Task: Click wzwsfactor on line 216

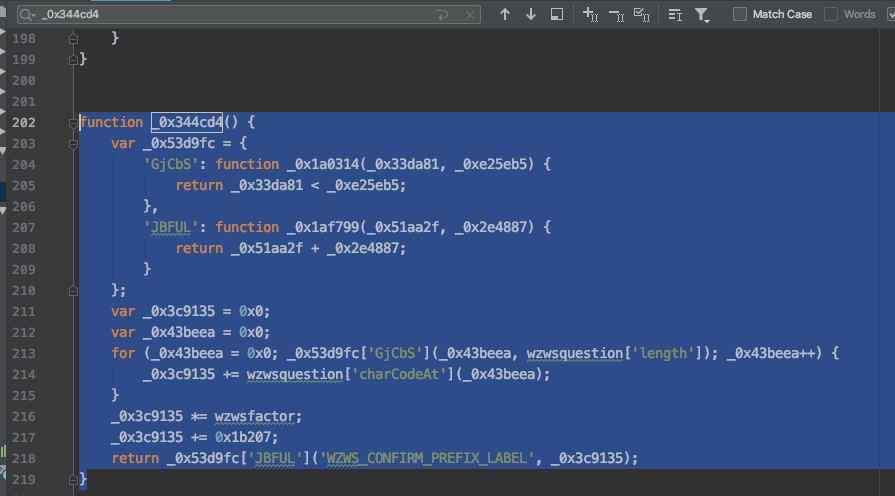Action: click(255, 417)
